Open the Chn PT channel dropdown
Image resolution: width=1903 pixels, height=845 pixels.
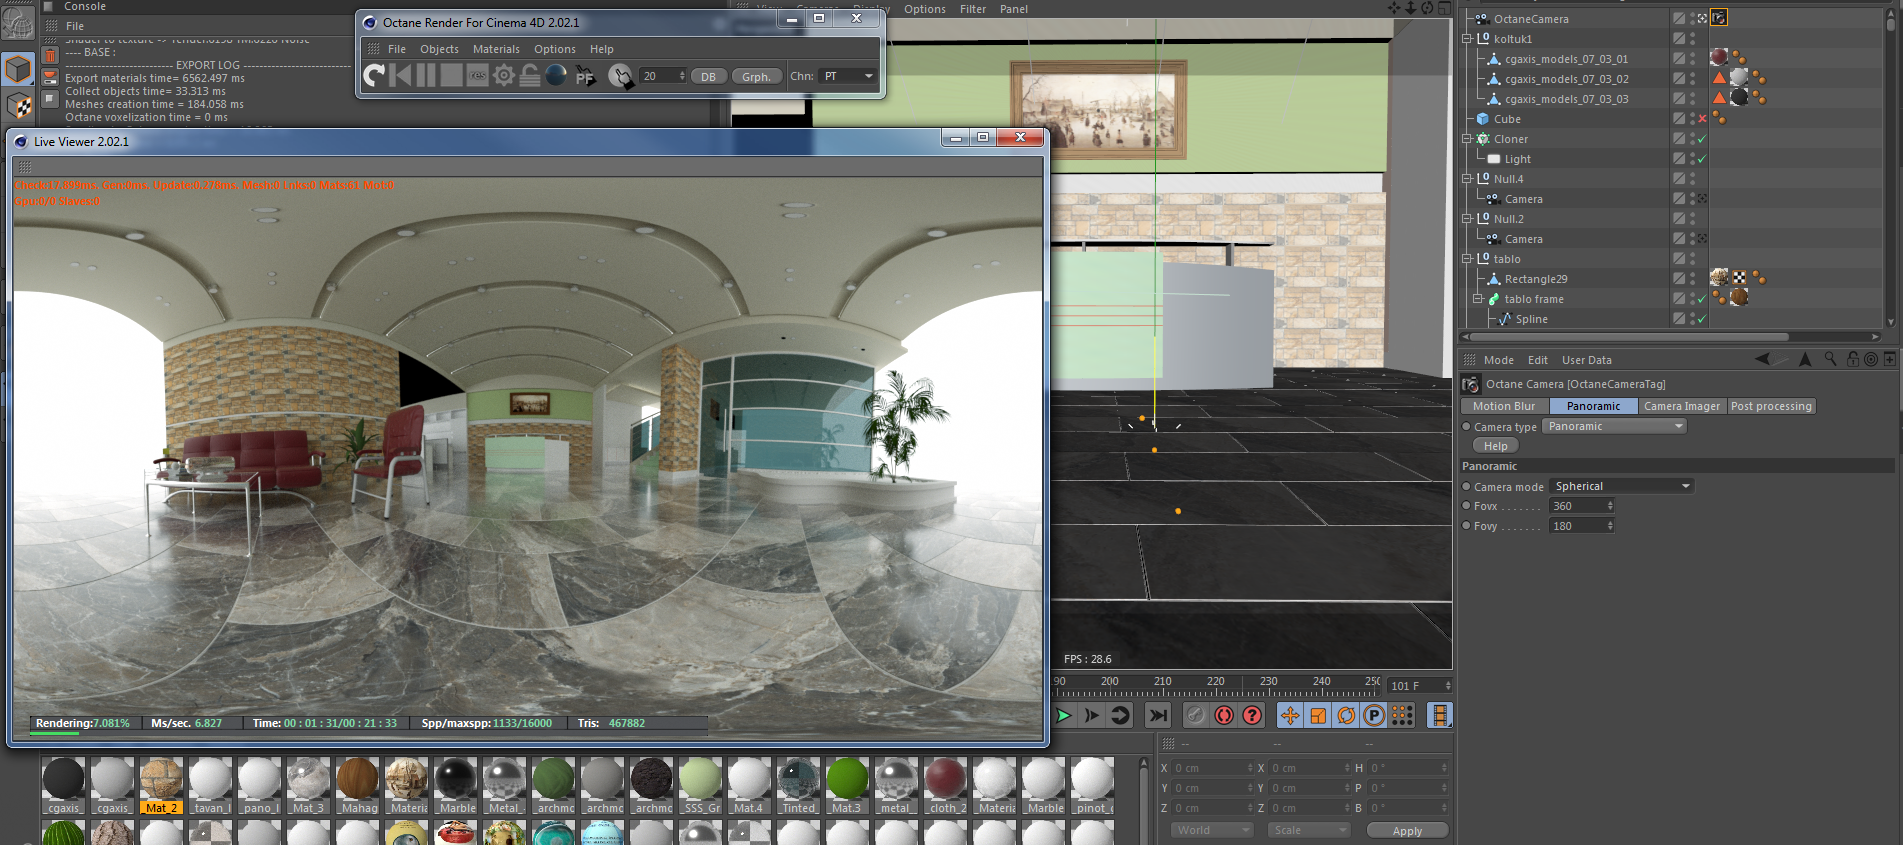tap(847, 76)
